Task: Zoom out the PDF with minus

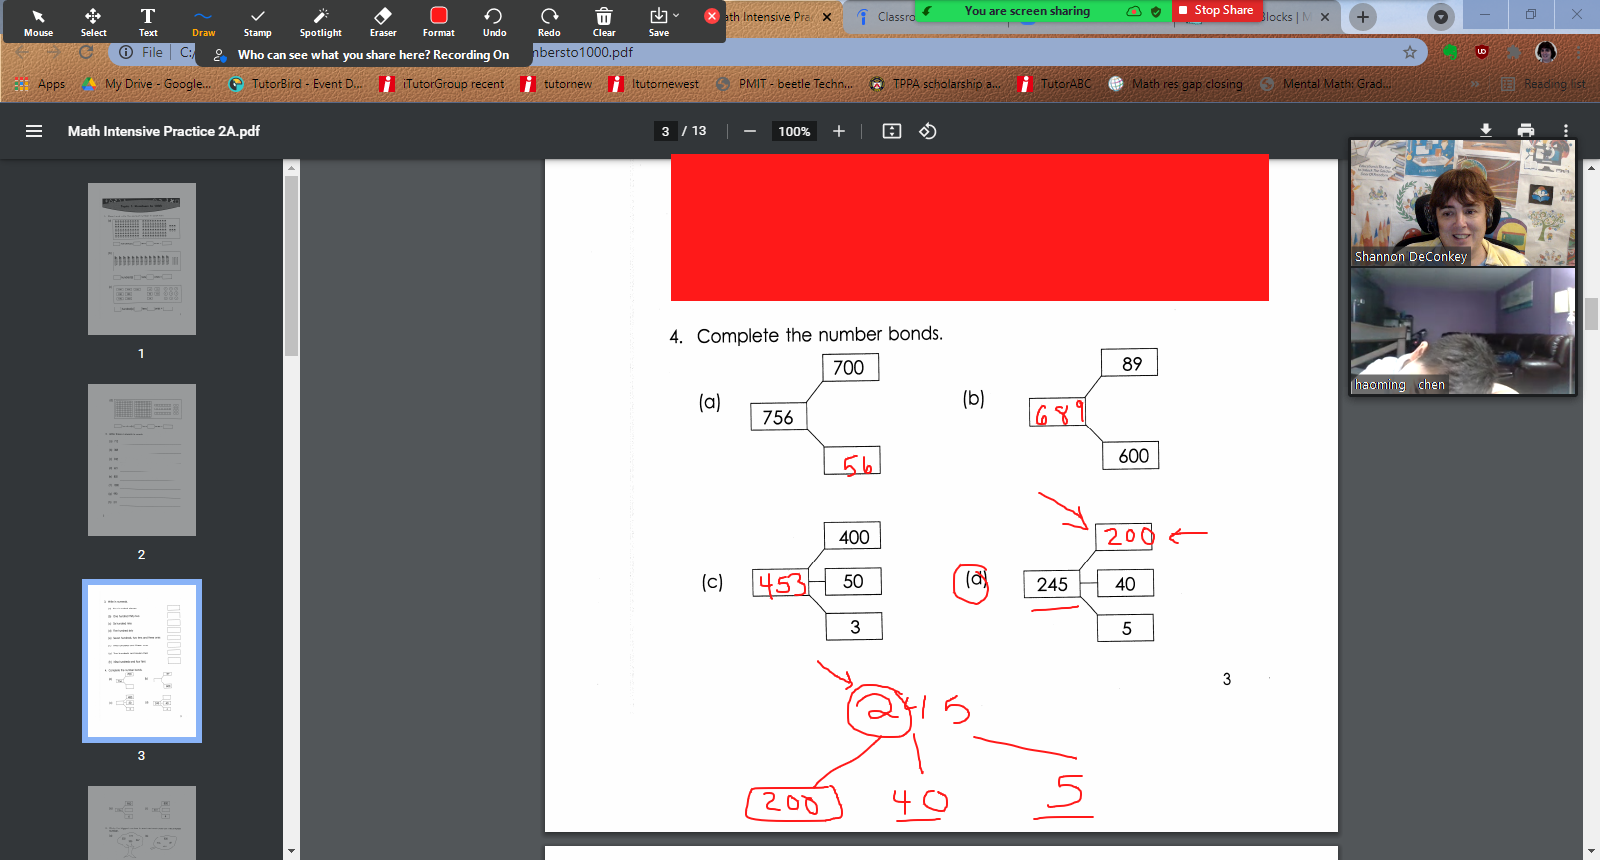Action: click(x=749, y=131)
